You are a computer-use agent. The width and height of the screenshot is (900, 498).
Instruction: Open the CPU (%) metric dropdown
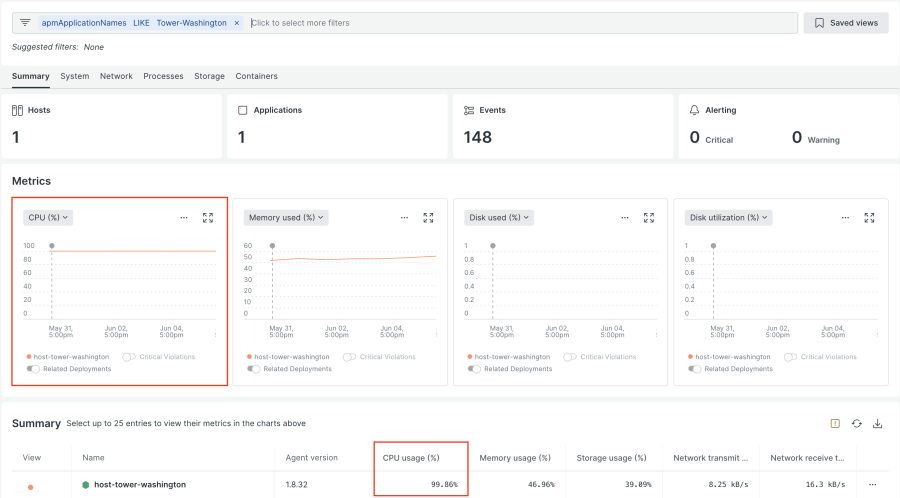pyautogui.click(x=49, y=217)
